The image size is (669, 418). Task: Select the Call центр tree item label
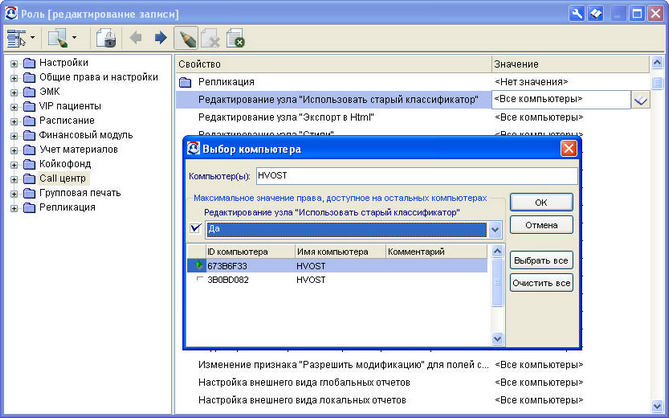point(62,179)
